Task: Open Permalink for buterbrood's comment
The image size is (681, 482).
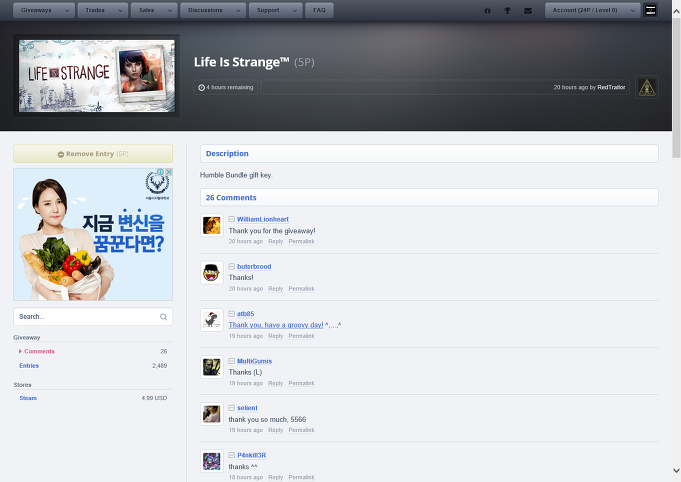Action: click(x=301, y=289)
